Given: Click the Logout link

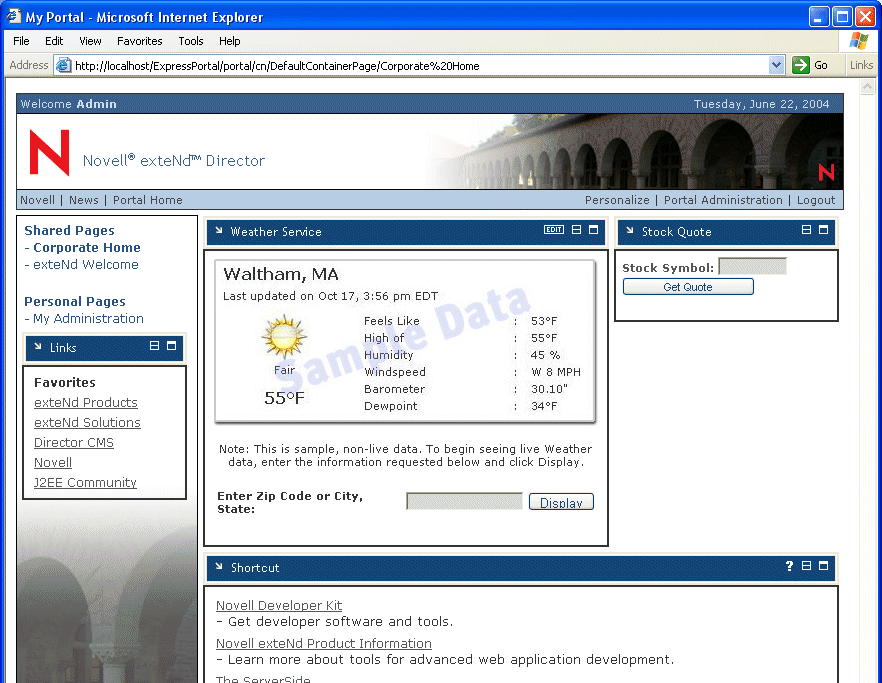Looking at the screenshot, I should pyautogui.click(x=816, y=200).
